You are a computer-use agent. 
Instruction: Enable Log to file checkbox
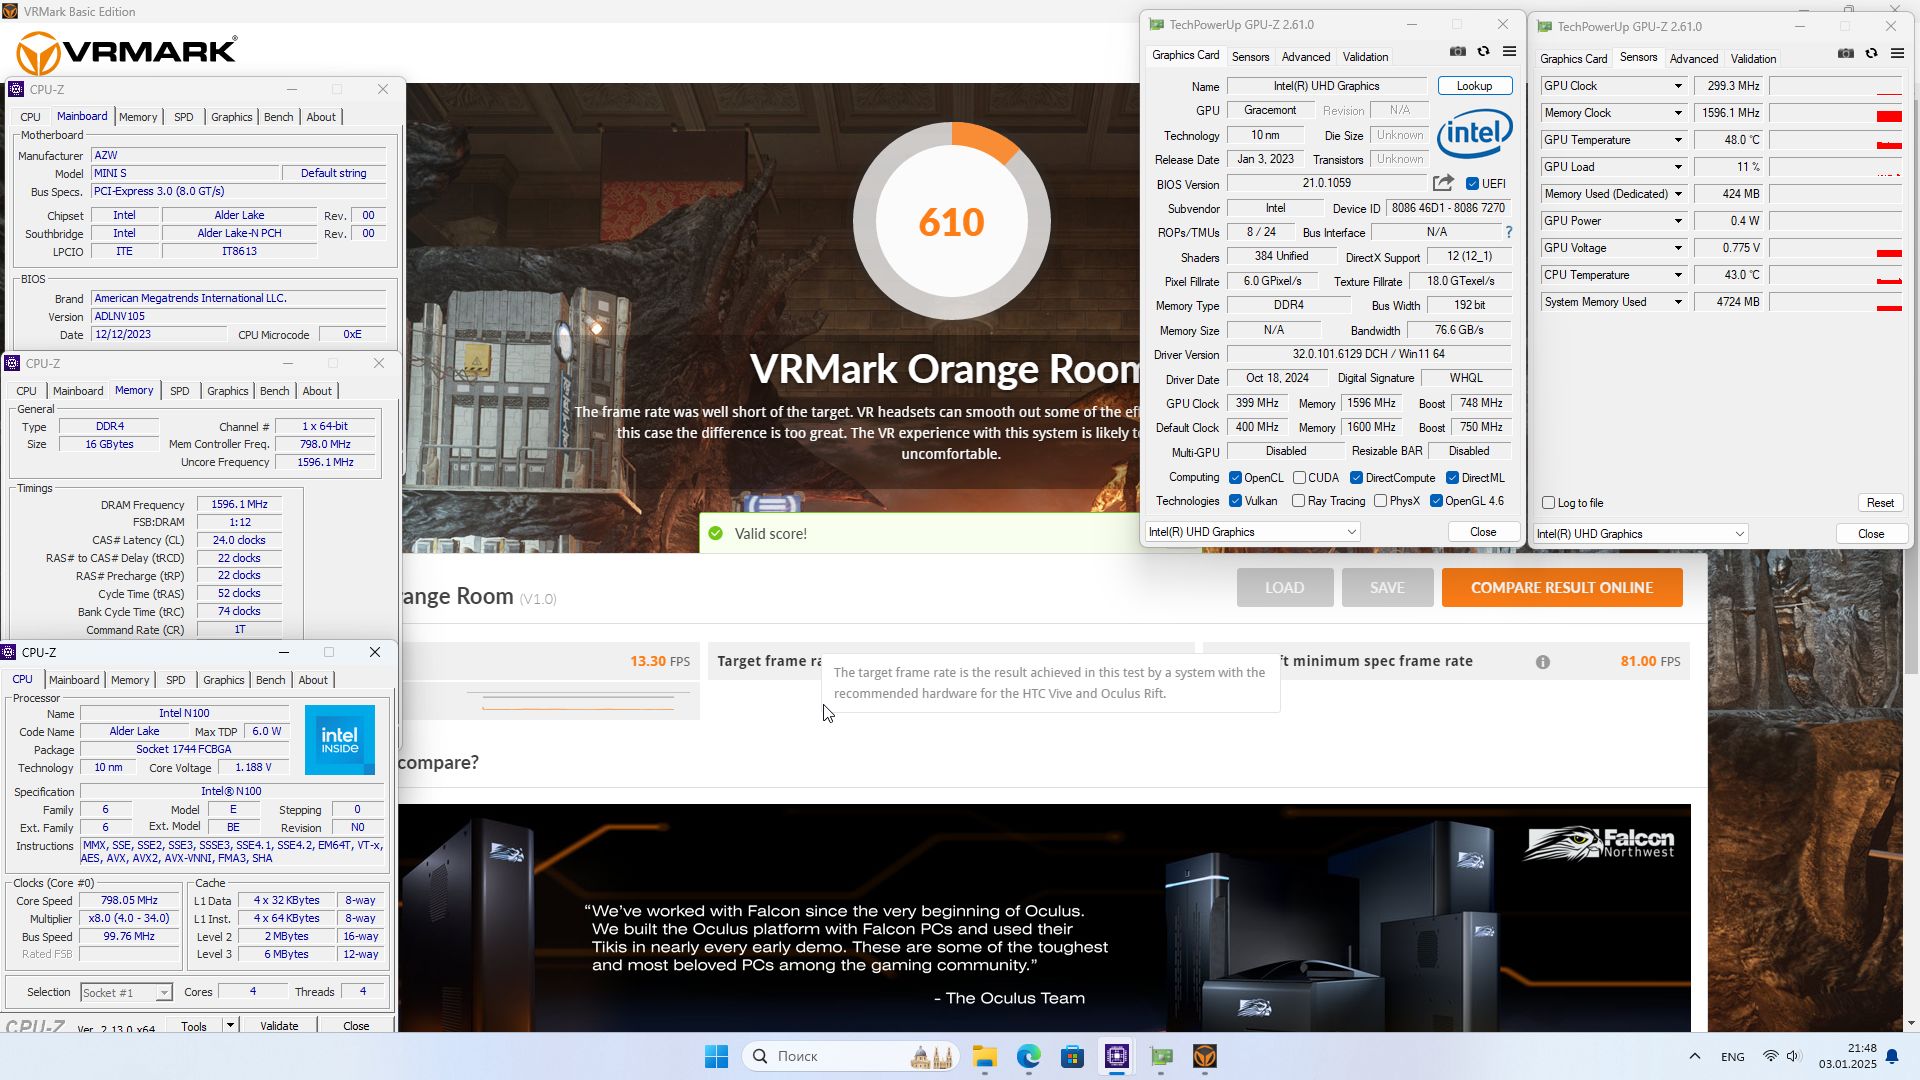(x=1548, y=503)
